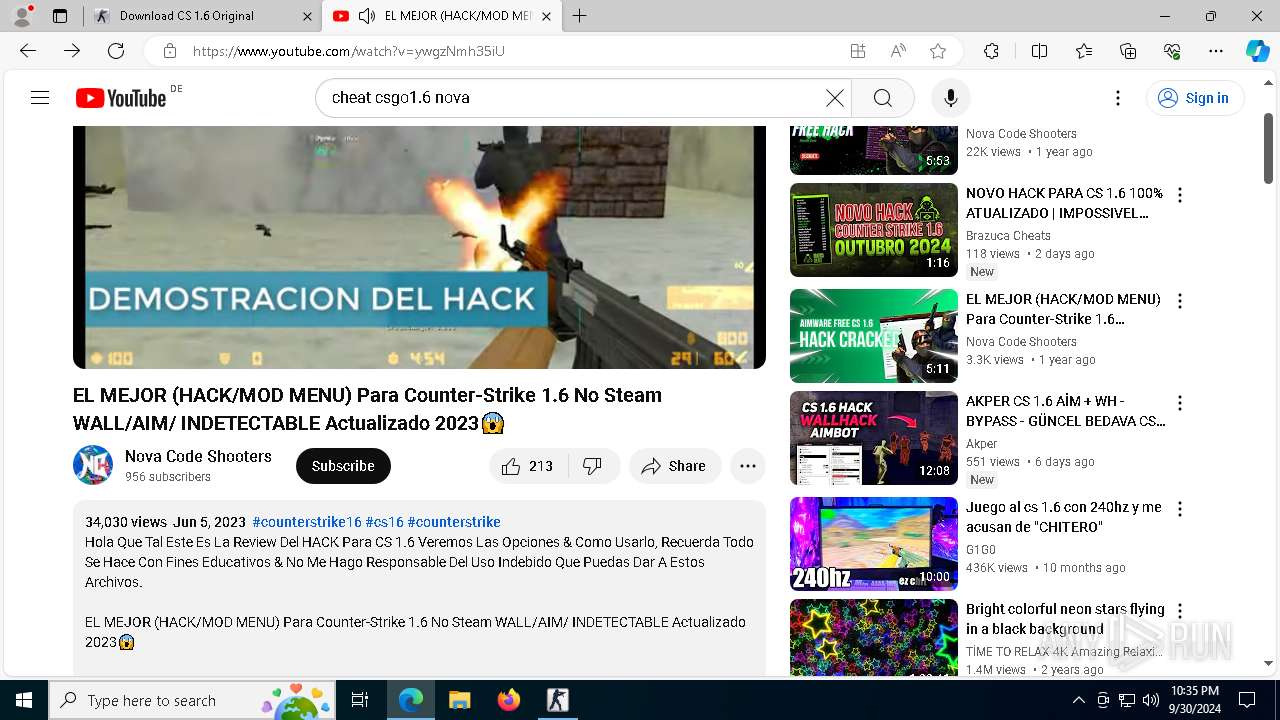Clear the search box with the X
Viewport: 1280px width, 720px height.
834,98
